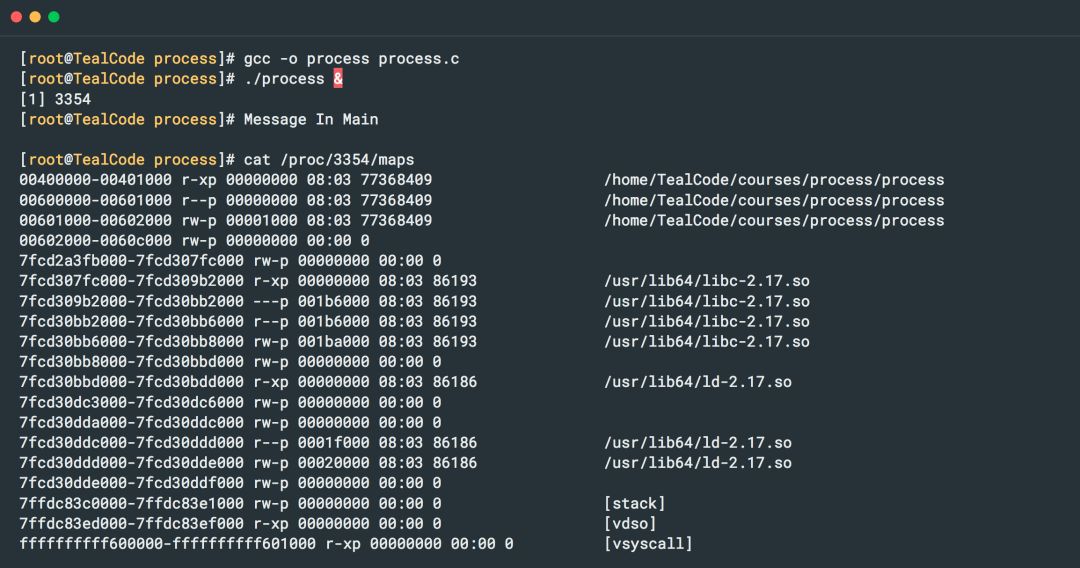Click the [stack] mapping label
This screenshot has width=1080, height=568.
click(634, 503)
